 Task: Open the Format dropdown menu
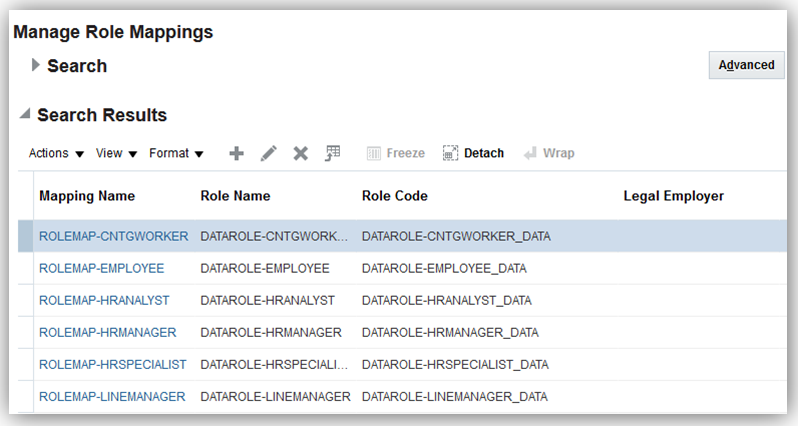click(176, 153)
